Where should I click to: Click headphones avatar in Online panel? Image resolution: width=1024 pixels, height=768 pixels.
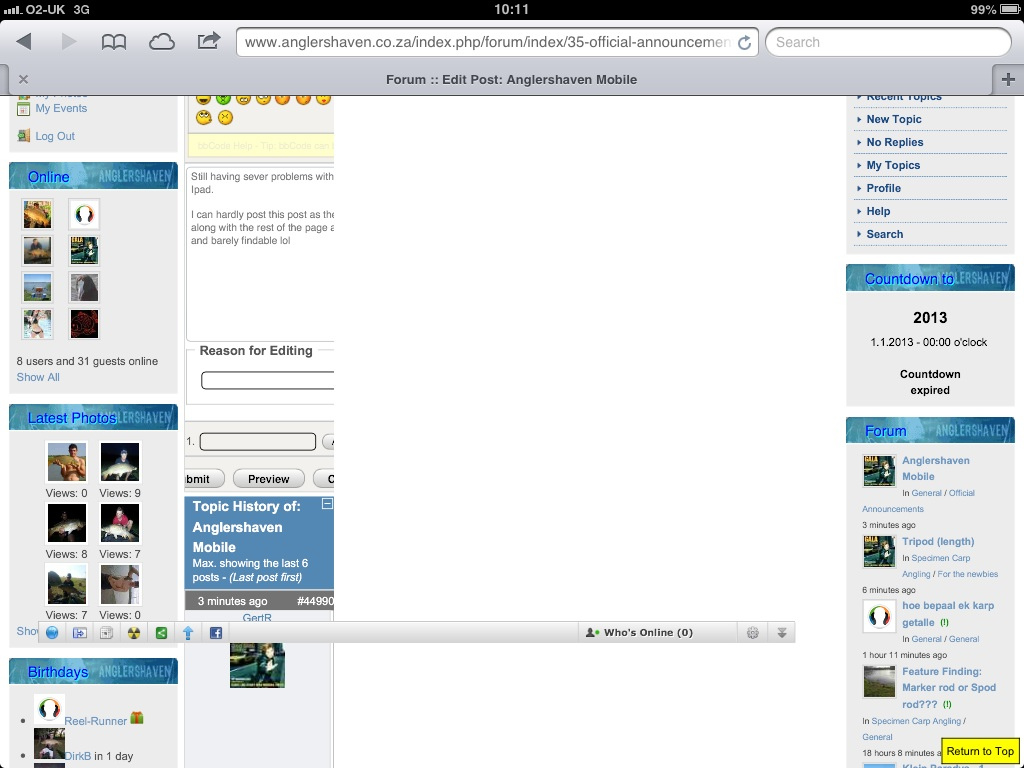tap(84, 214)
